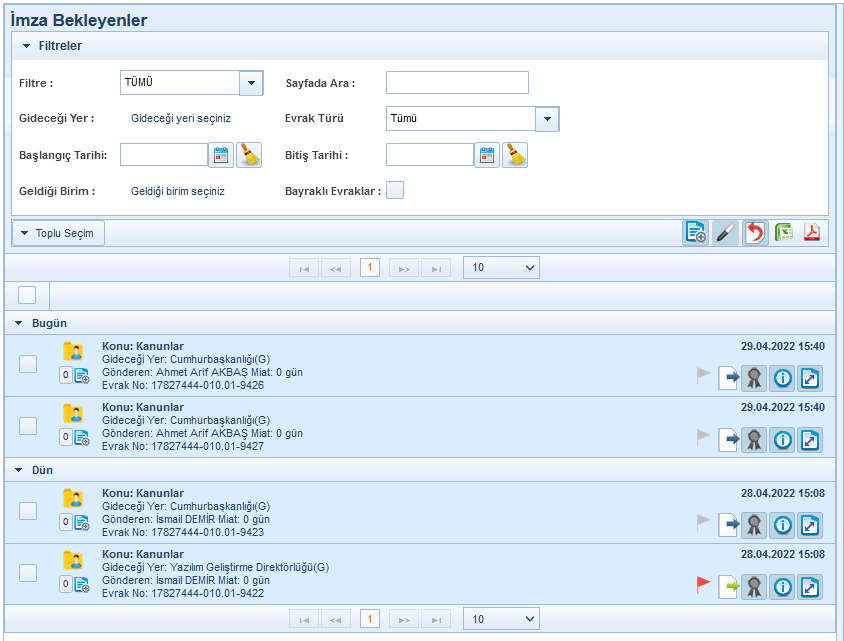844x641 pixels.
Task: Open calendar picker for Başlangıç Tarihi
Action: click(x=221, y=155)
